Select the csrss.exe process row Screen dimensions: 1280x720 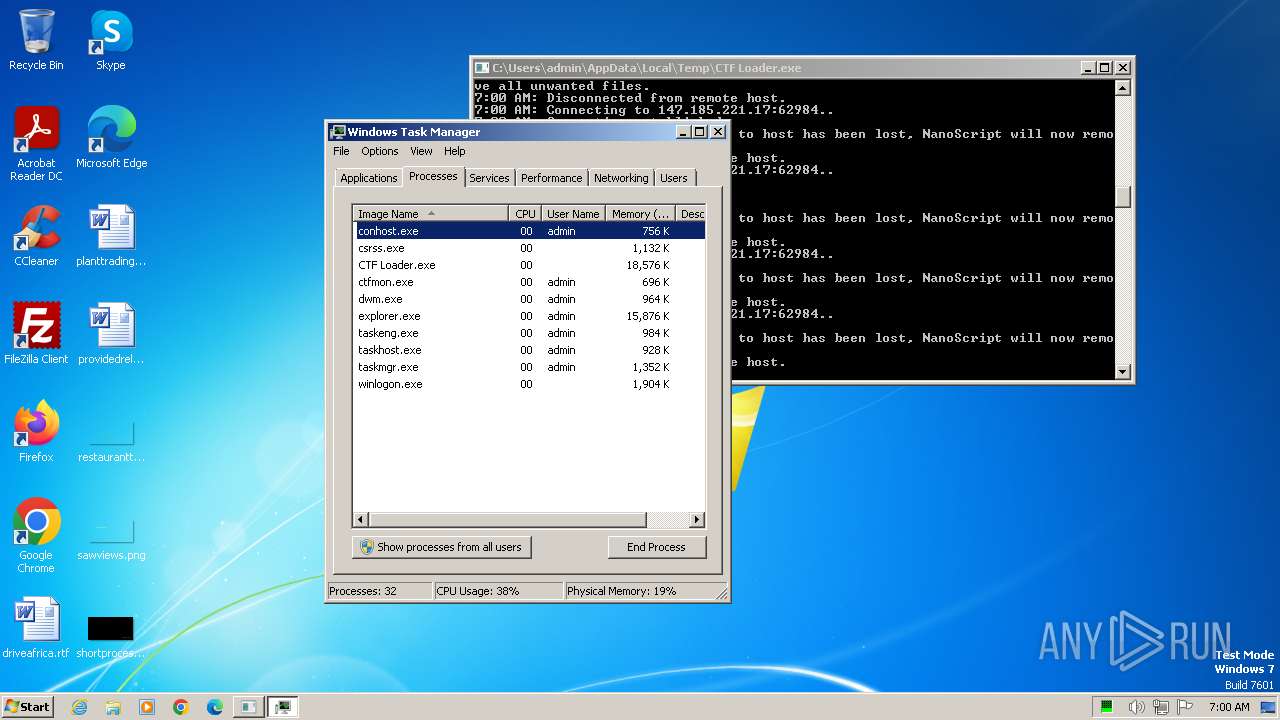coord(529,248)
